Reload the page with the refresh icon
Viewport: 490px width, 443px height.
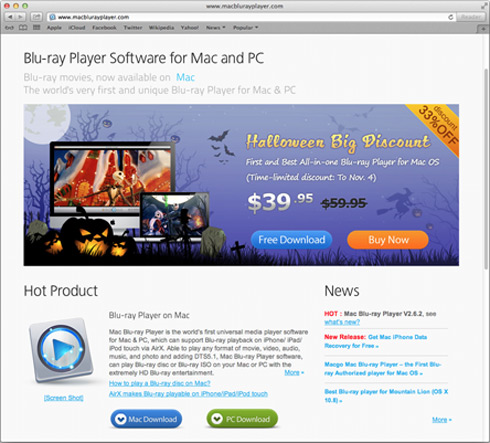(x=451, y=17)
